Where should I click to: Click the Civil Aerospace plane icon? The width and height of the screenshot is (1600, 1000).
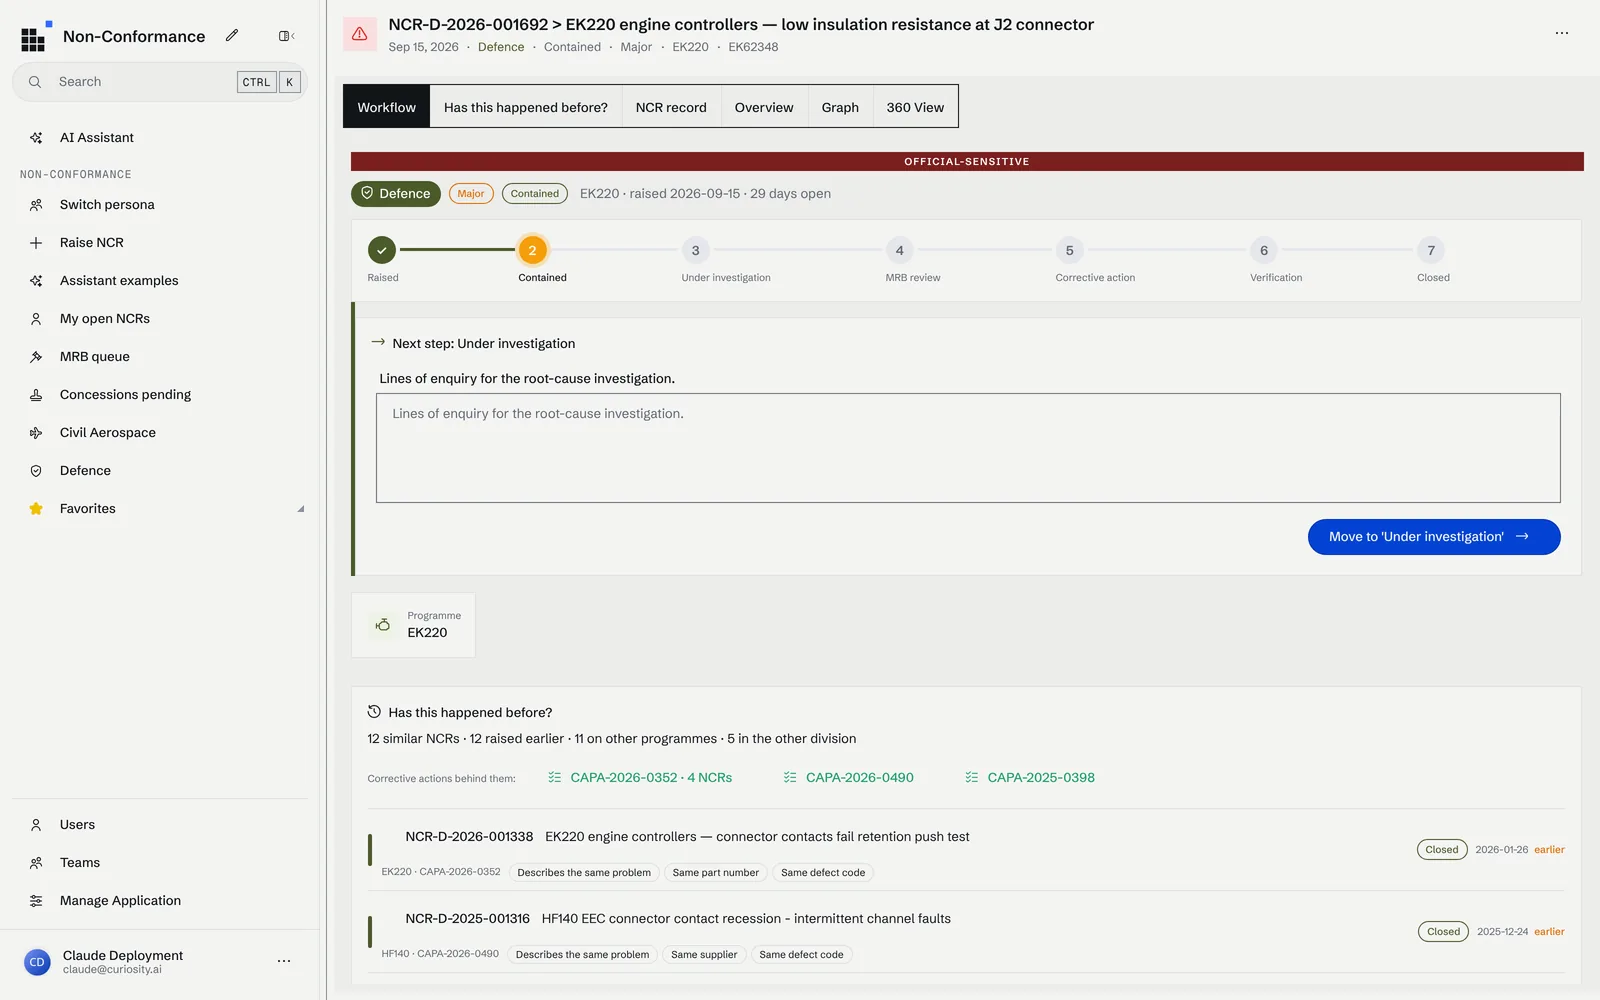tap(36, 433)
